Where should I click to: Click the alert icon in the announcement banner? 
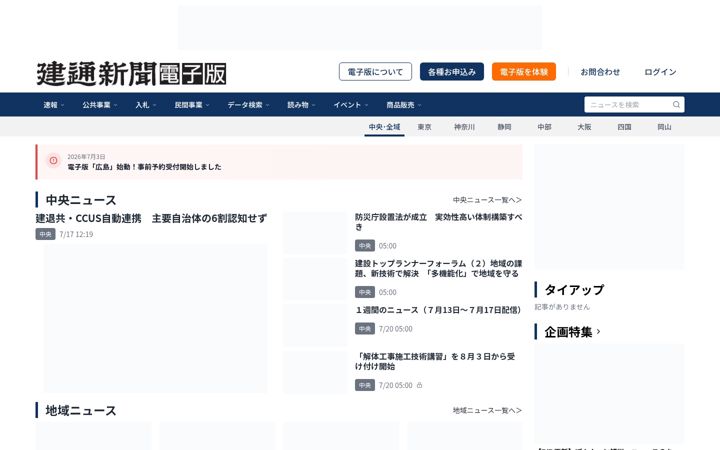pyautogui.click(x=53, y=160)
